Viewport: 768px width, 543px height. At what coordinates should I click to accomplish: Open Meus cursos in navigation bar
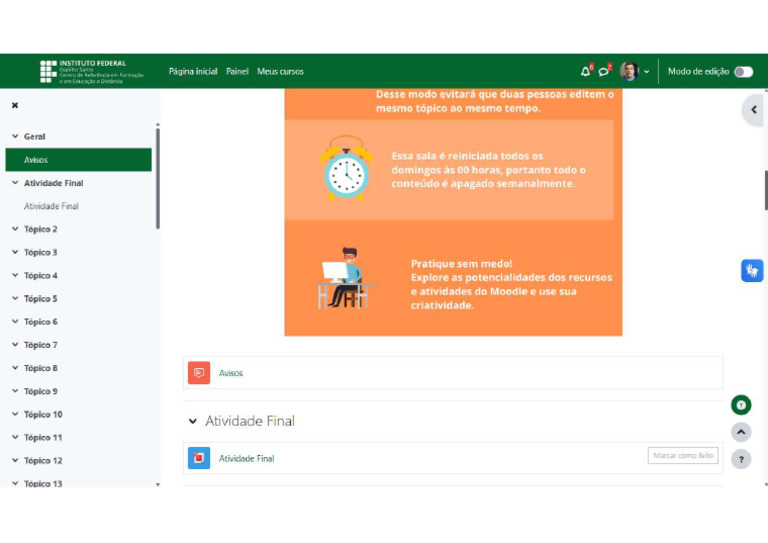coord(280,71)
